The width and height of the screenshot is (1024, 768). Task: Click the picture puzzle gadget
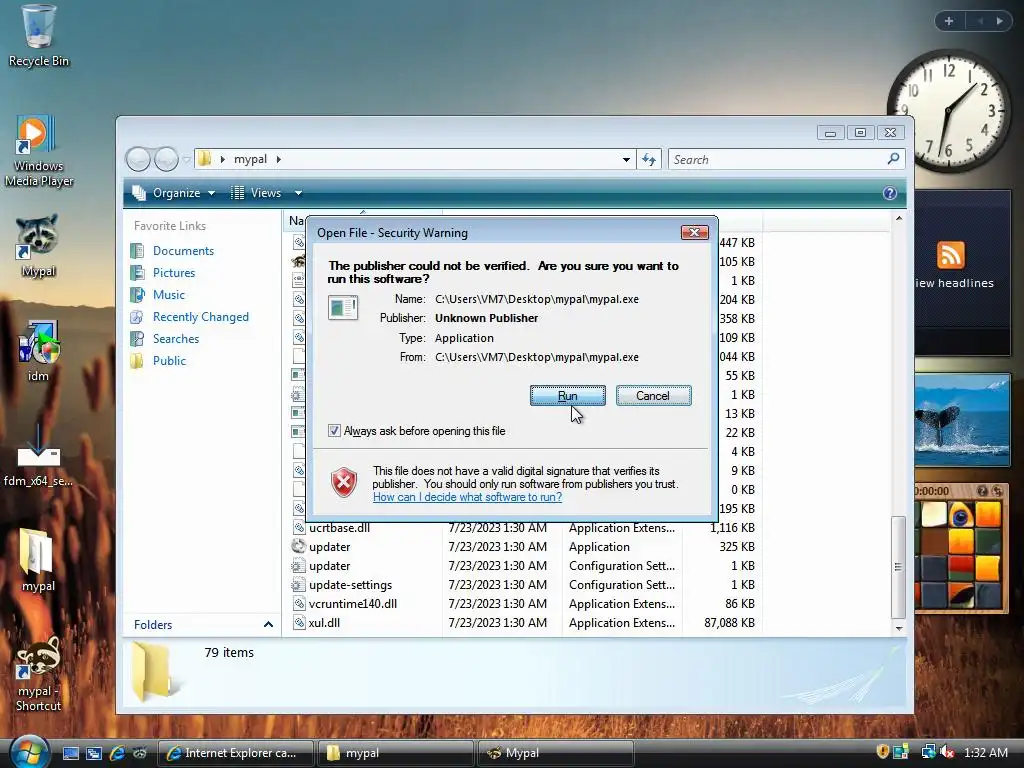(960, 549)
